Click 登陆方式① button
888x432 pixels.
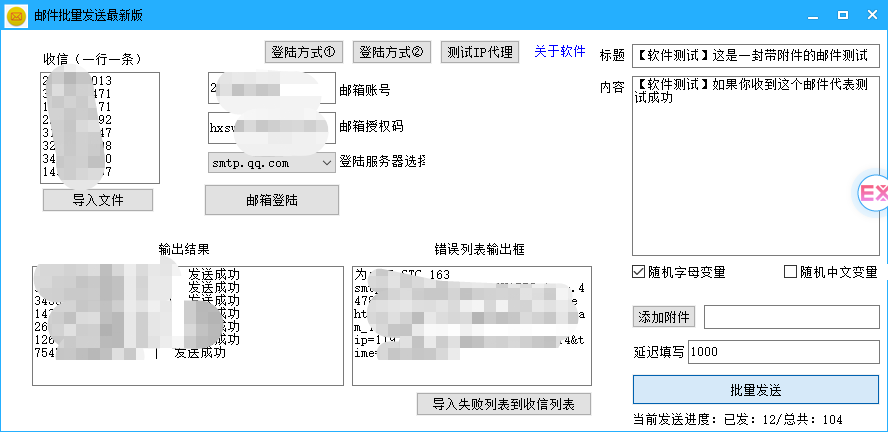point(305,52)
